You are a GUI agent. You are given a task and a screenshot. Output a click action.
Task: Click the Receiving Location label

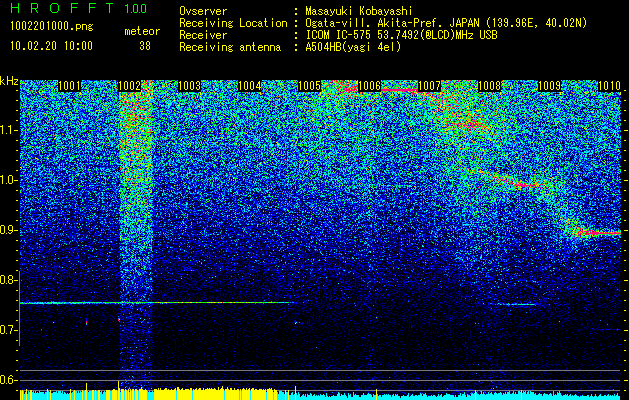coord(233,23)
